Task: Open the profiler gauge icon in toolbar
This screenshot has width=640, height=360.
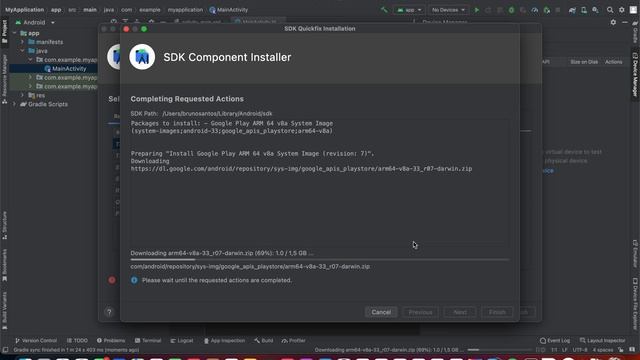Action: point(535,10)
